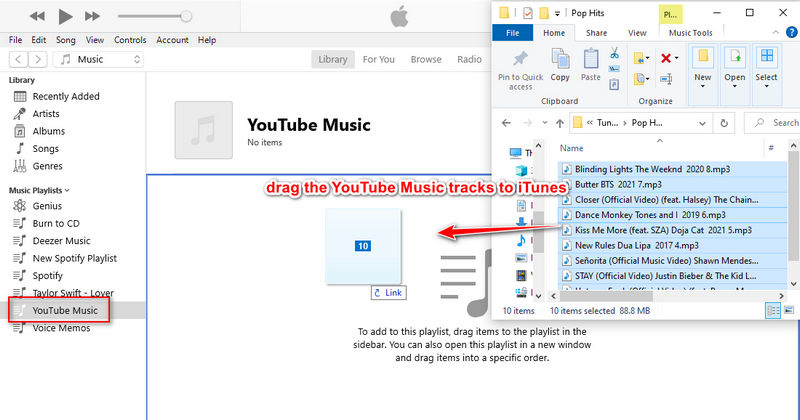The image size is (800, 420).
Task: Open the Music Tools ribbon tab
Action: click(x=690, y=33)
